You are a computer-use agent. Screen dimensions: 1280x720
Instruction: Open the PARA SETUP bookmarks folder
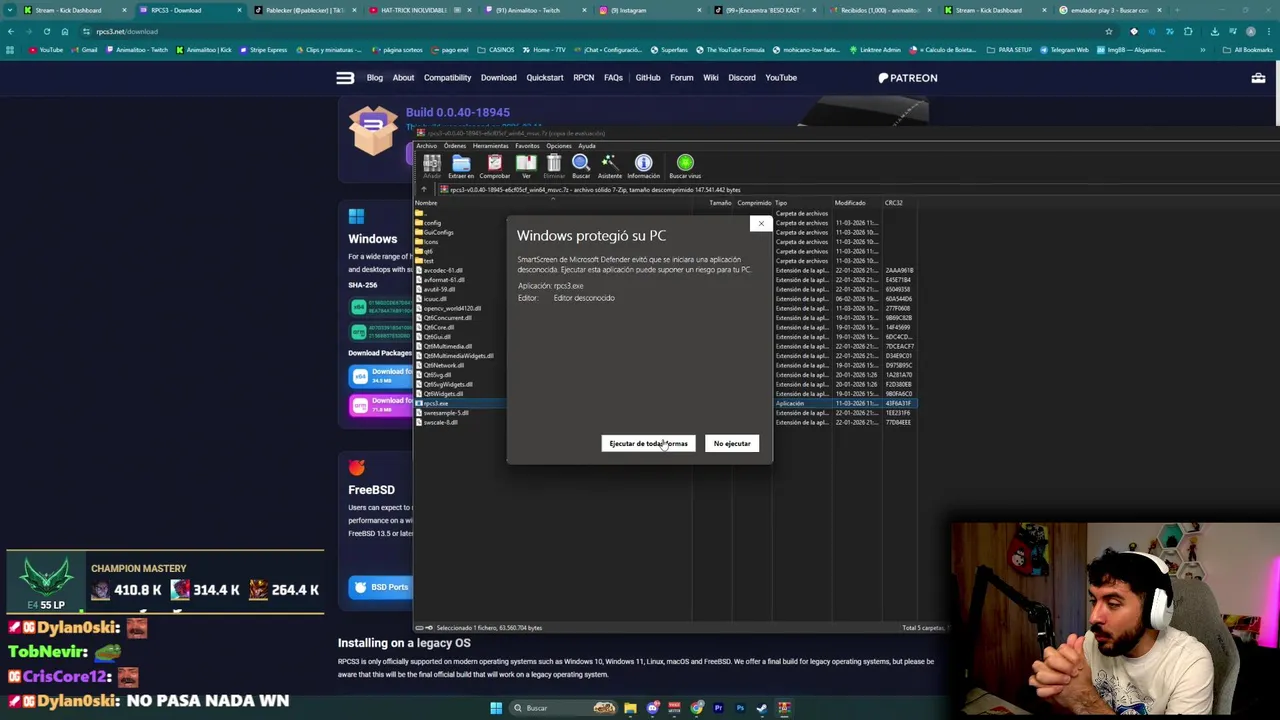pyautogui.click(x=1009, y=50)
